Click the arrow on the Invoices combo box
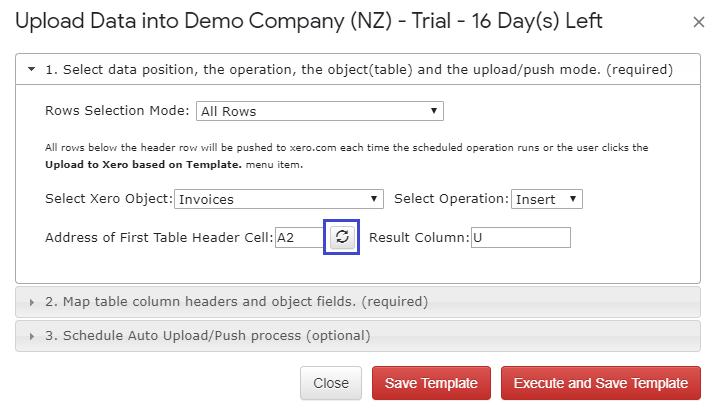 pyautogui.click(x=374, y=198)
